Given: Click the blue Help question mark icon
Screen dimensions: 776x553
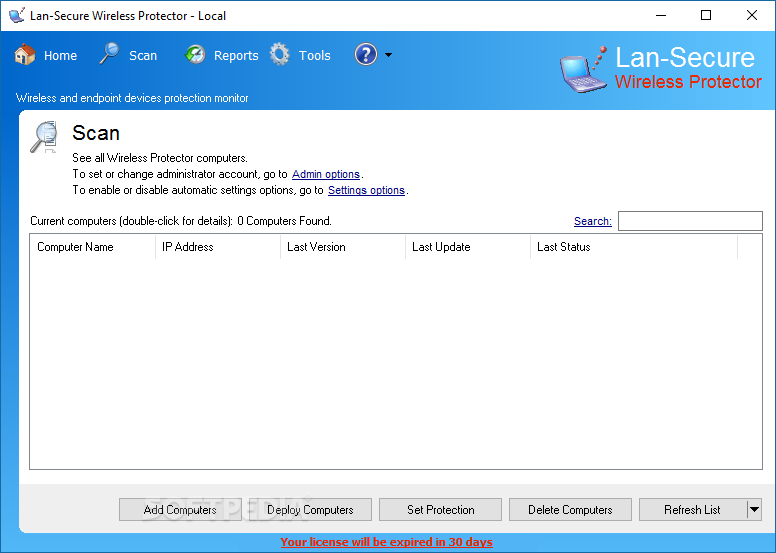Looking at the screenshot, I should point(366,54).
